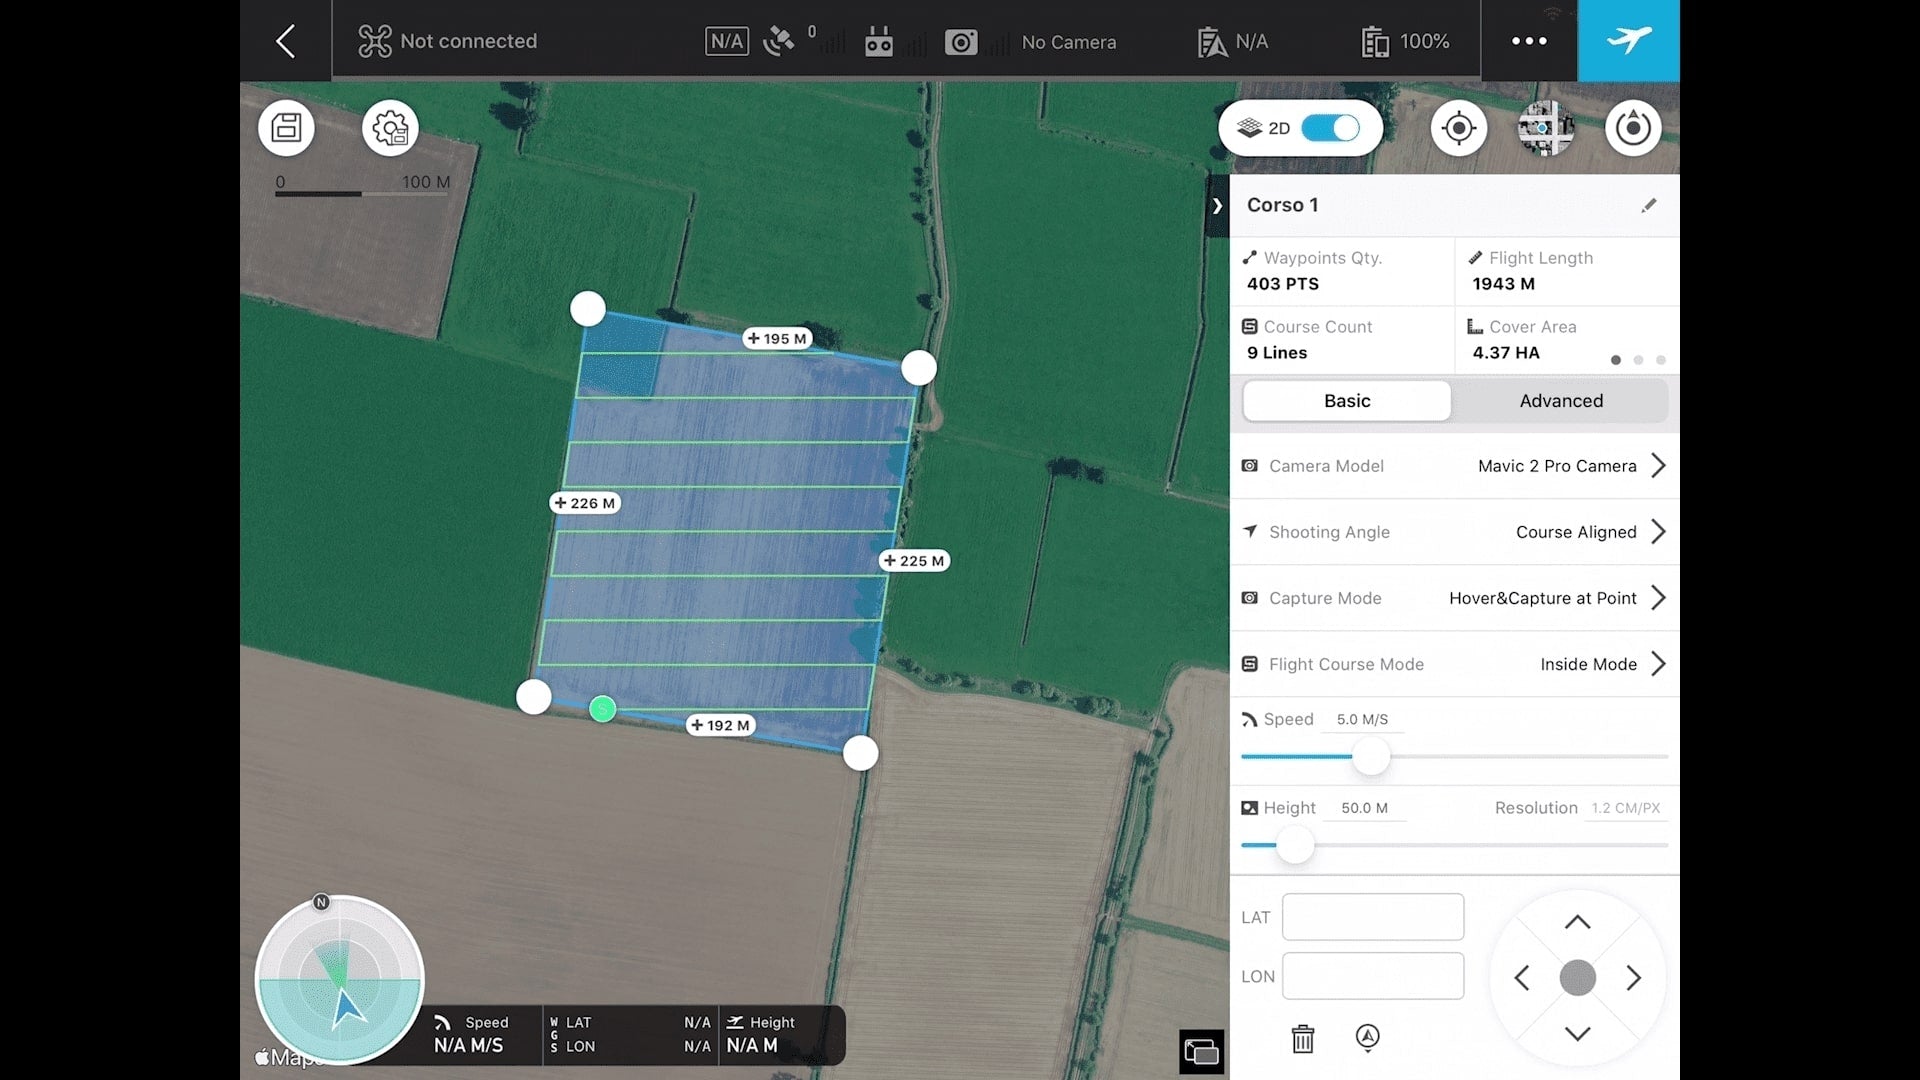The image size is (1920, 1080).
Task: Click the save mission disk icon
Action: (287, 128)
